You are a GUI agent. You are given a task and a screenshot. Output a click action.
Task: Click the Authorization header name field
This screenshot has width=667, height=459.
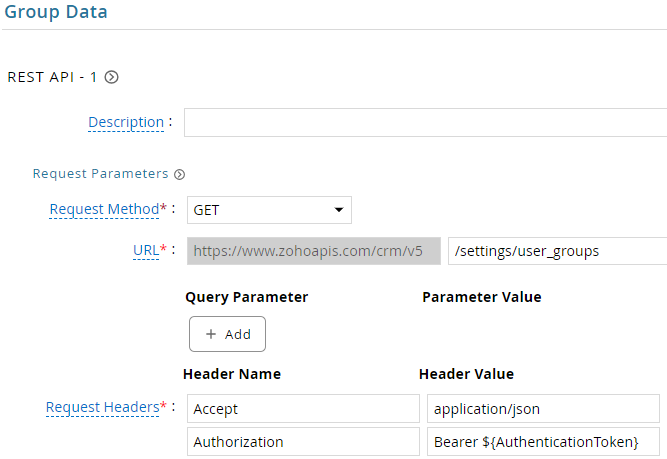coord(303,442)
